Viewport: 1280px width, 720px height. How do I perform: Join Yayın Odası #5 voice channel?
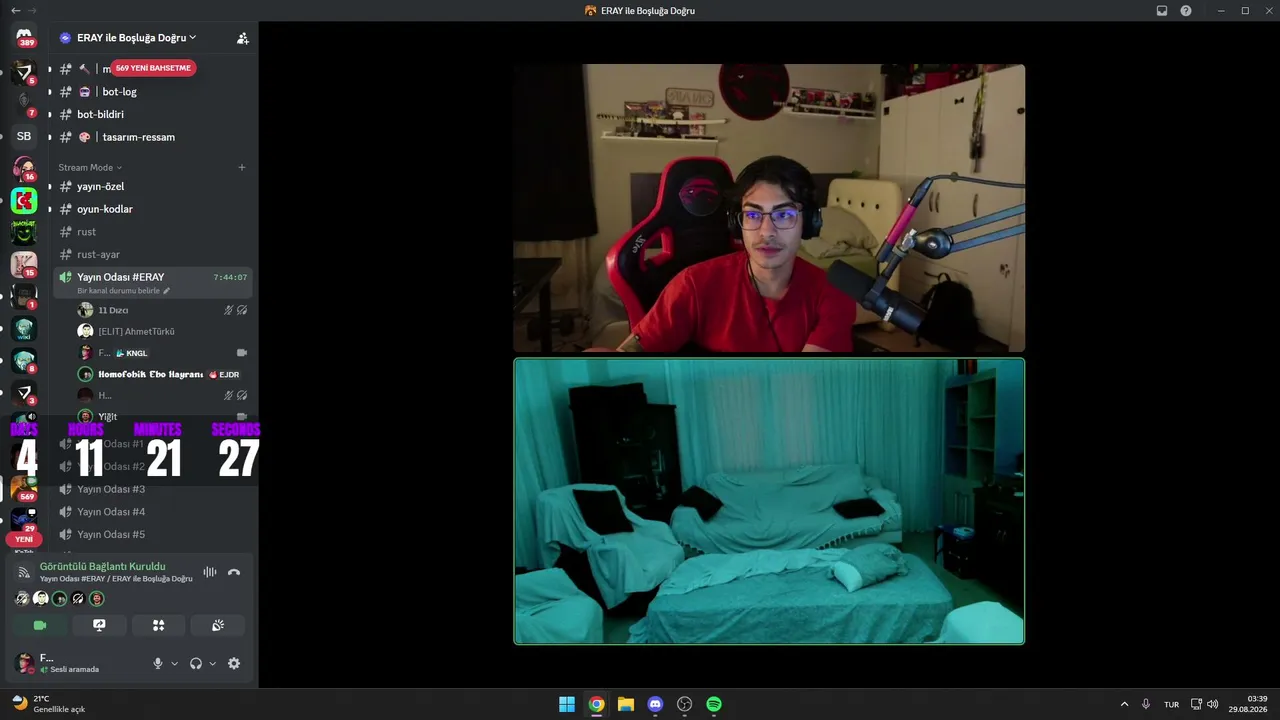152,534
